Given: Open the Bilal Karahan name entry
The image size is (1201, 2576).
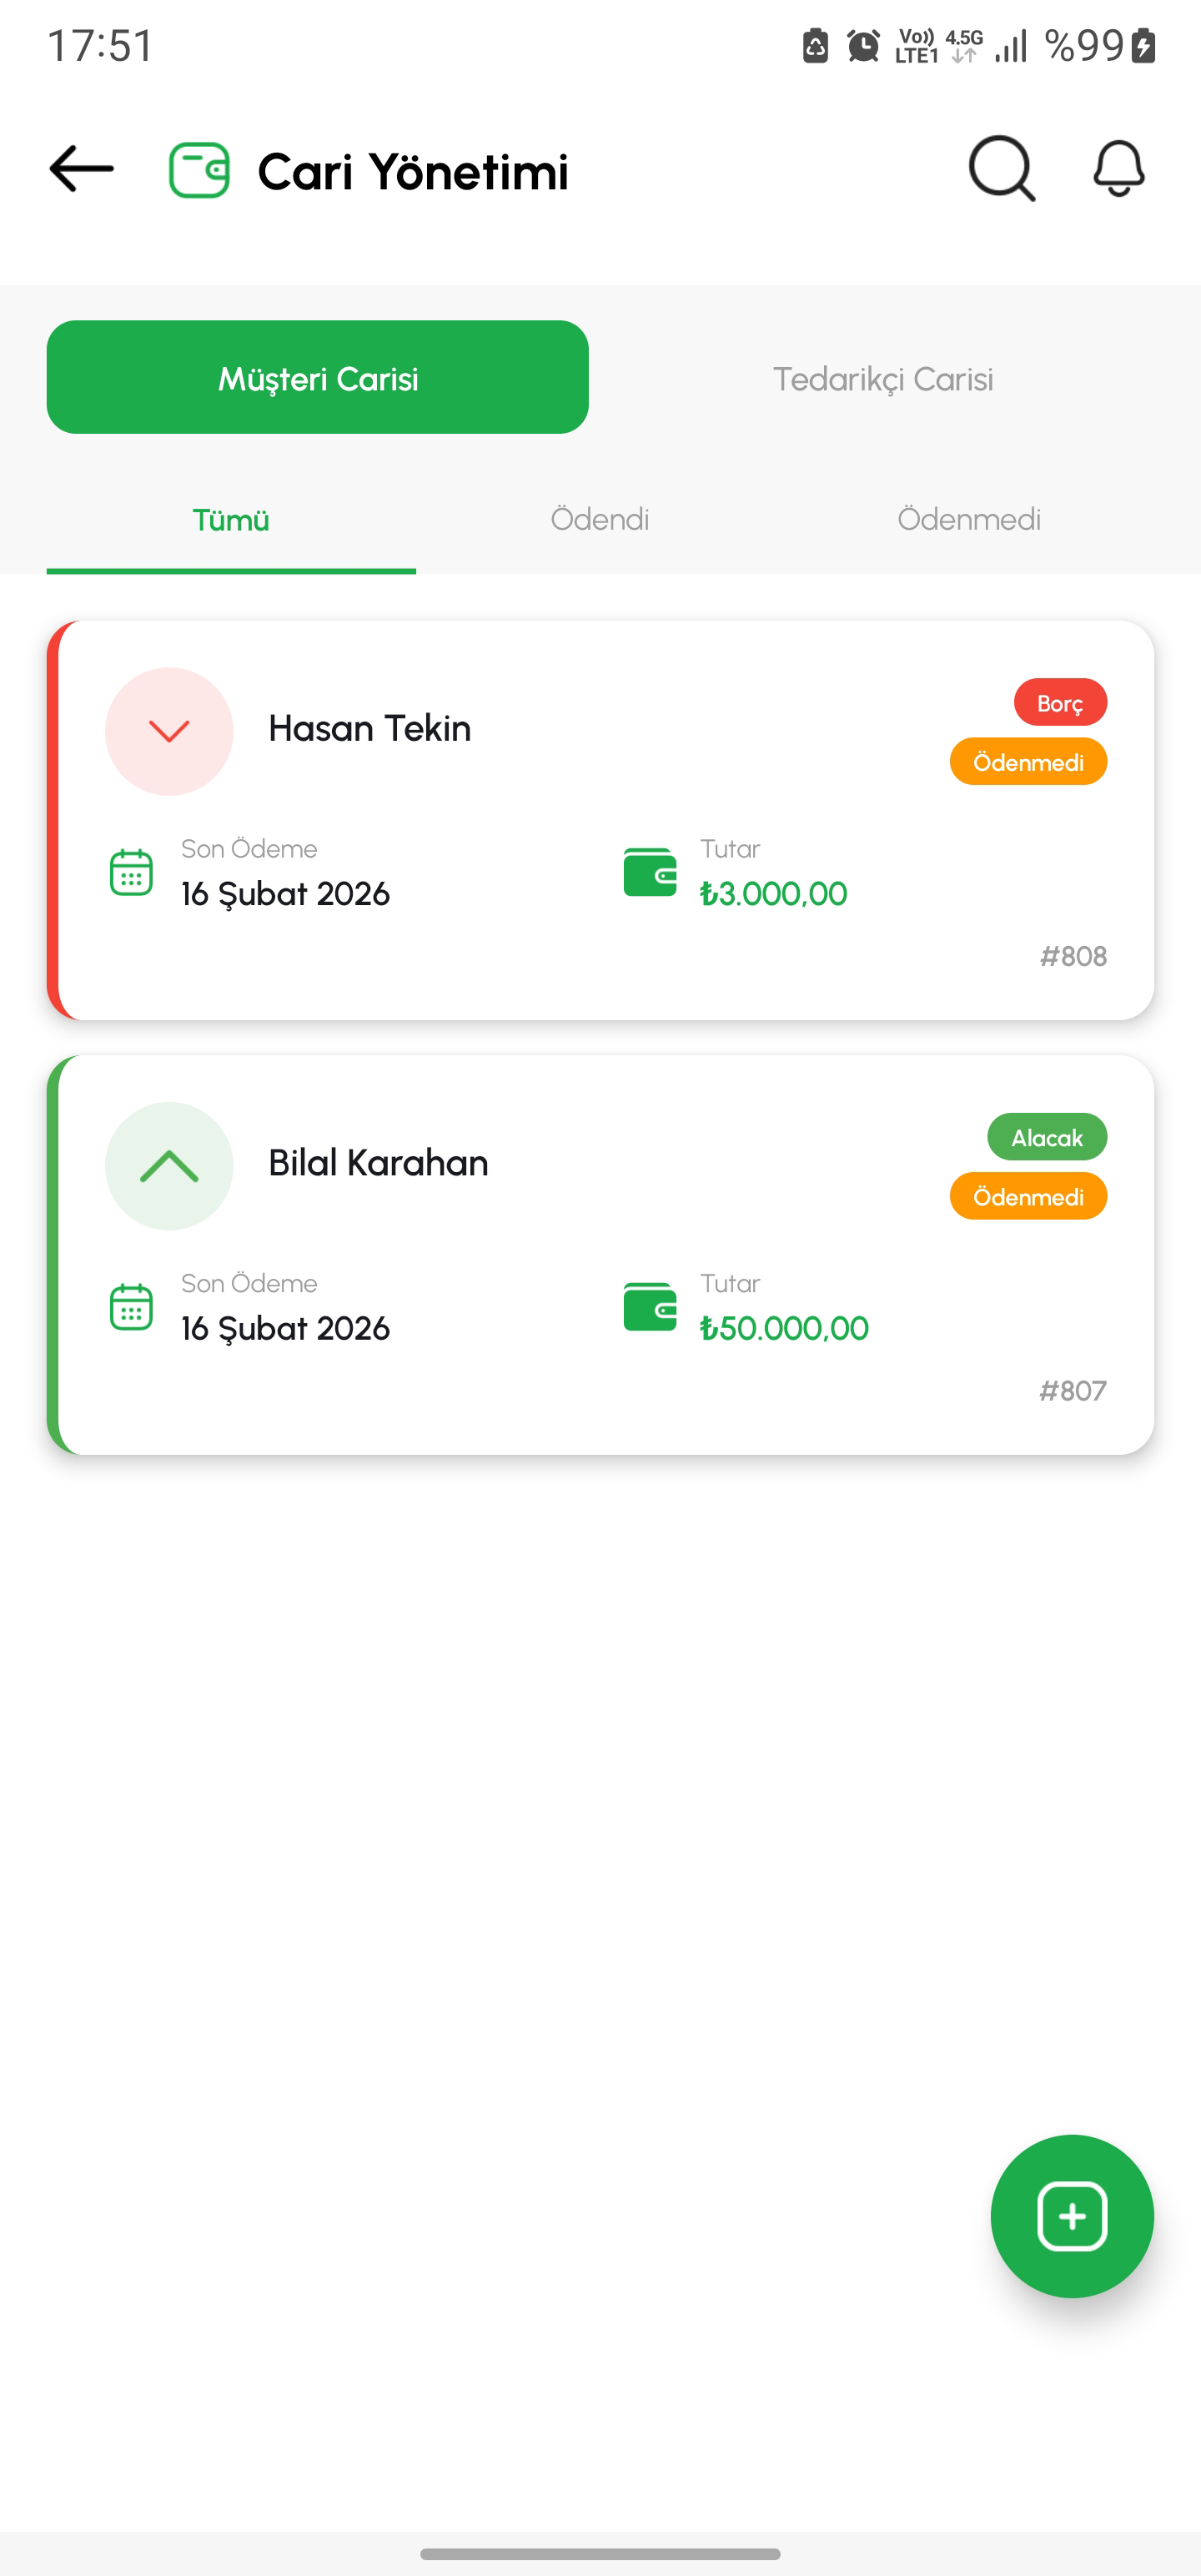Looking at the screenshot, I should click(378, 1163).
